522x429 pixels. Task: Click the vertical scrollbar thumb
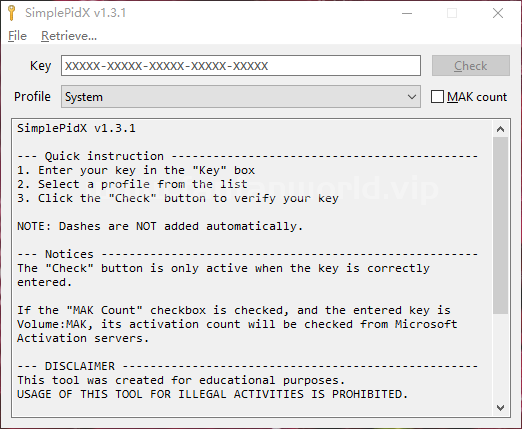(500, 225)
